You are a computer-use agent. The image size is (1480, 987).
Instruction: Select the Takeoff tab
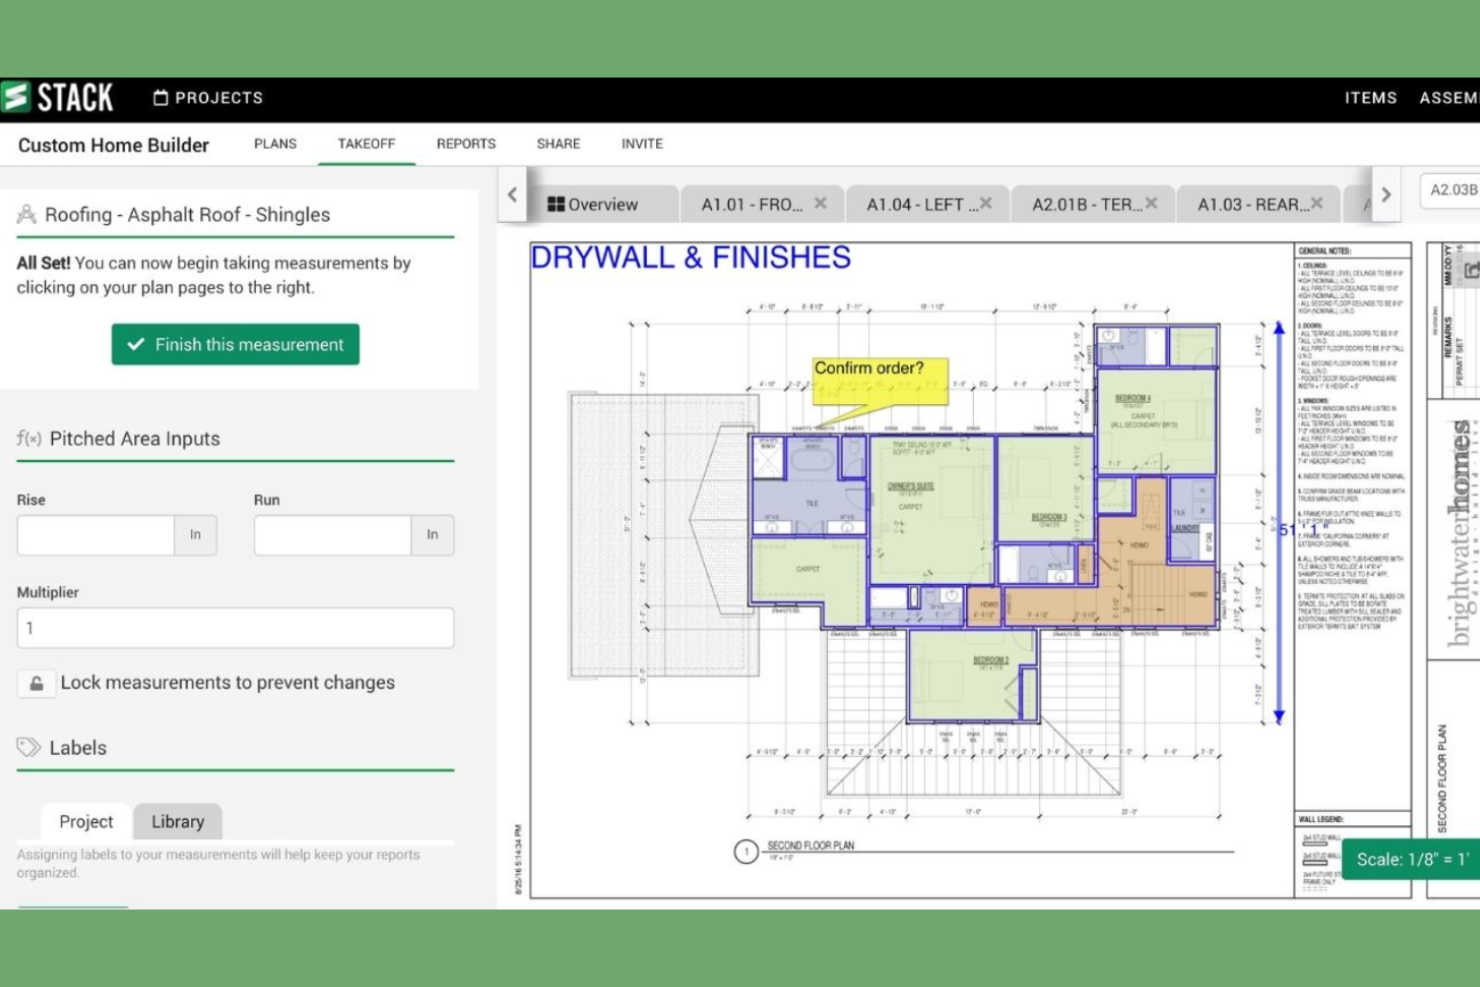pyautogui.click(x=366, y=144)
